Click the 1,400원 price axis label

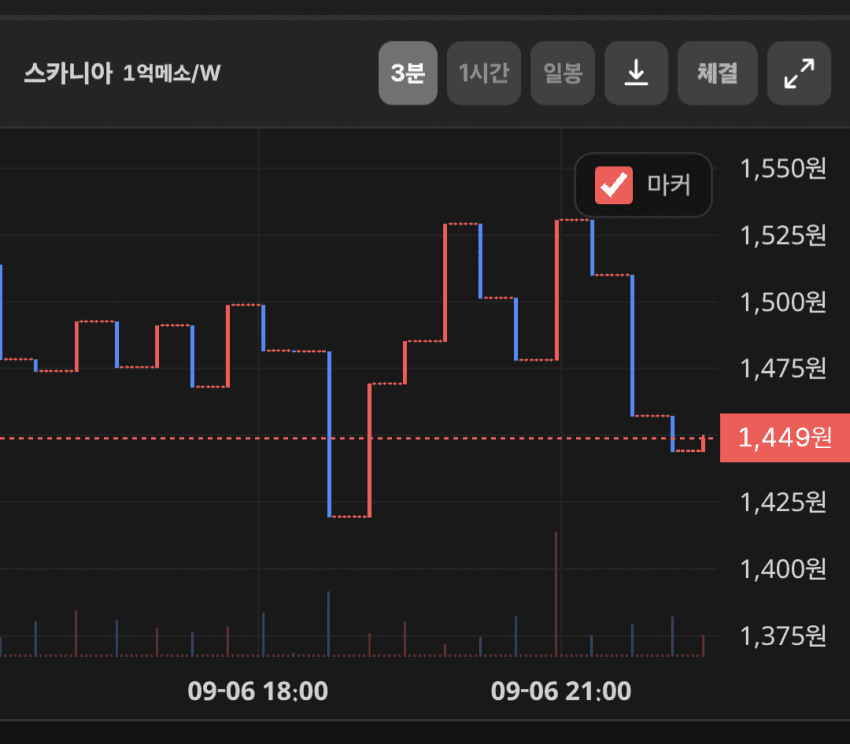[783, 569]
